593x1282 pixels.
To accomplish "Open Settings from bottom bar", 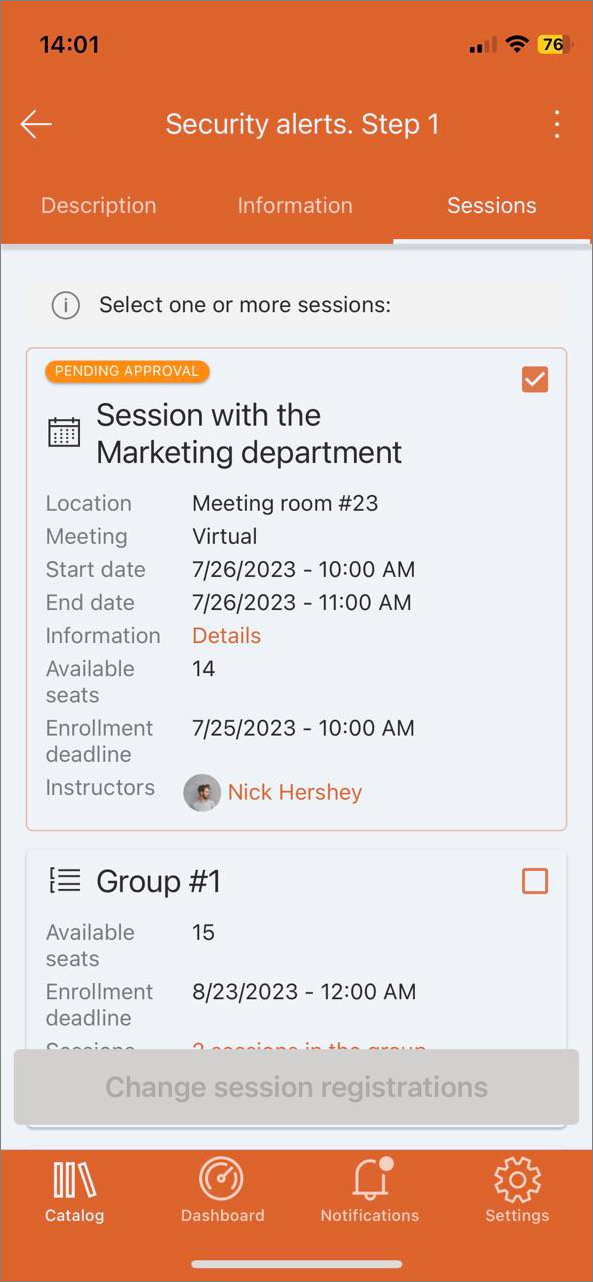I will (517, 1192).
